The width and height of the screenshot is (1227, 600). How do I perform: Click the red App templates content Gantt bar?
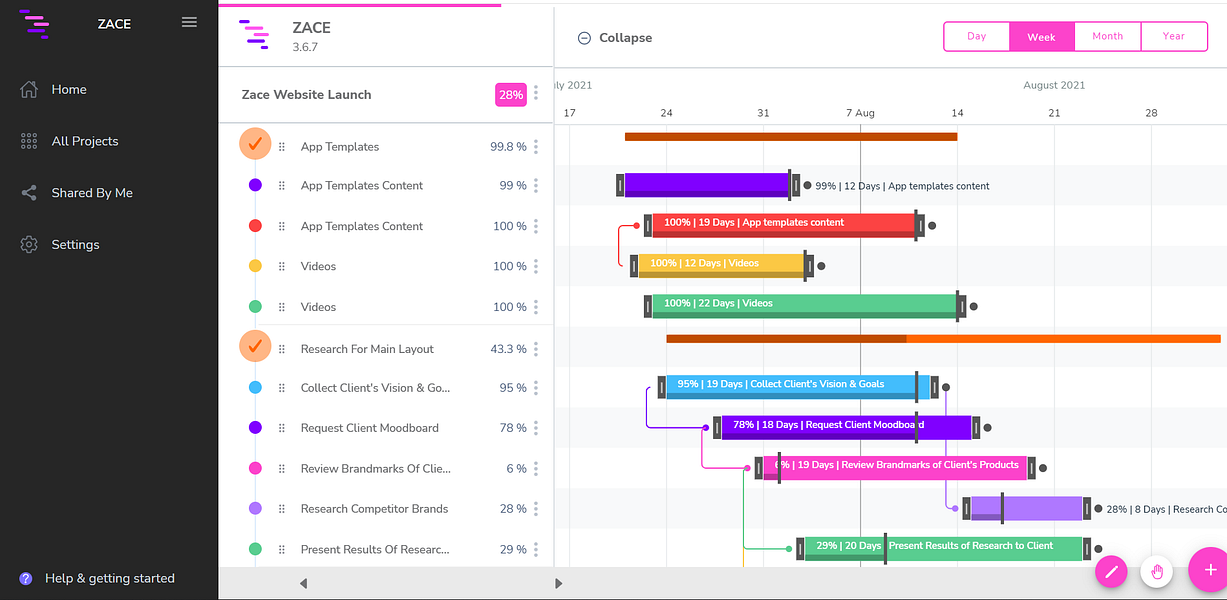tap(784, 225)
